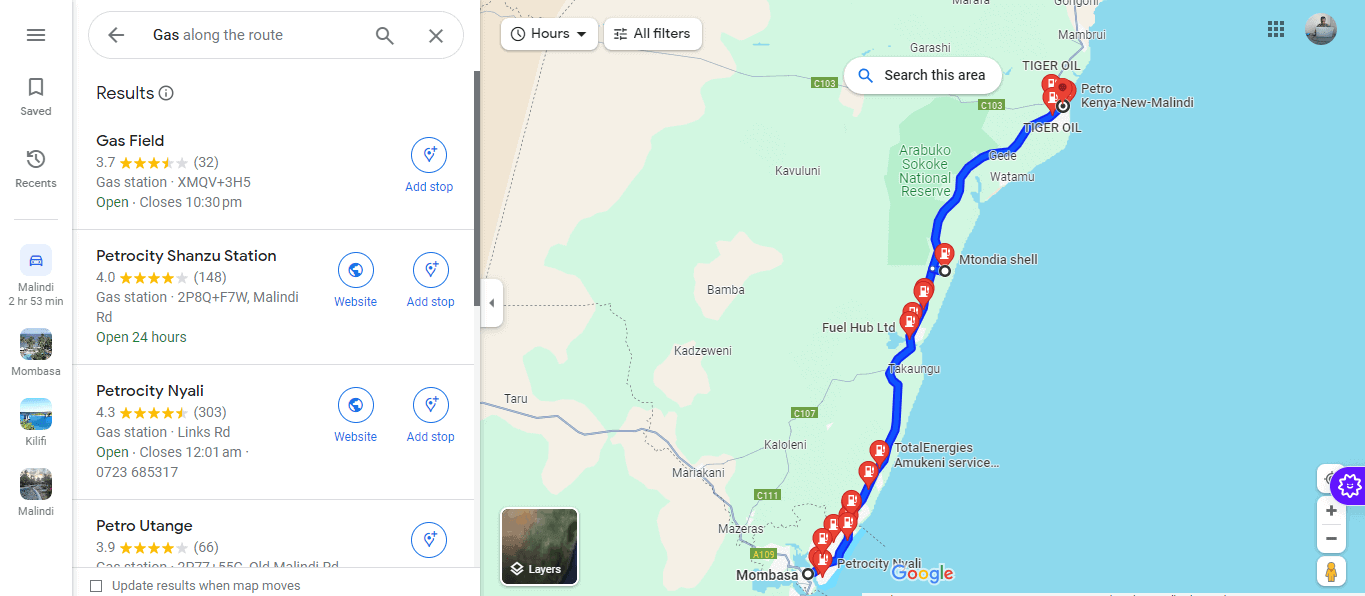Open the Layers panel on the map
This screenshot has width=1365, height=596.
coord(538,546)
